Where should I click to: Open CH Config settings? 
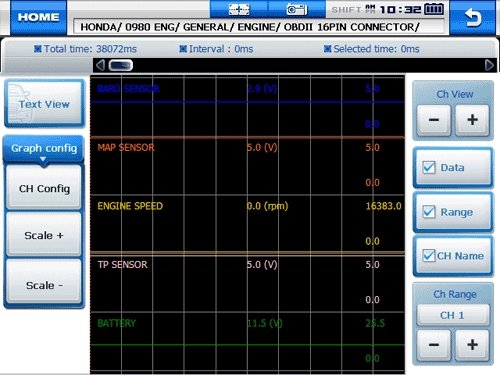coord(44,188)
